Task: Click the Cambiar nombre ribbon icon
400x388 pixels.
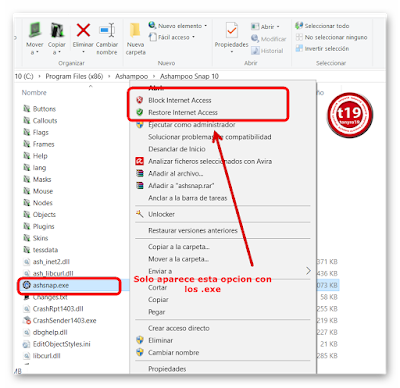Action: (107, 30)
